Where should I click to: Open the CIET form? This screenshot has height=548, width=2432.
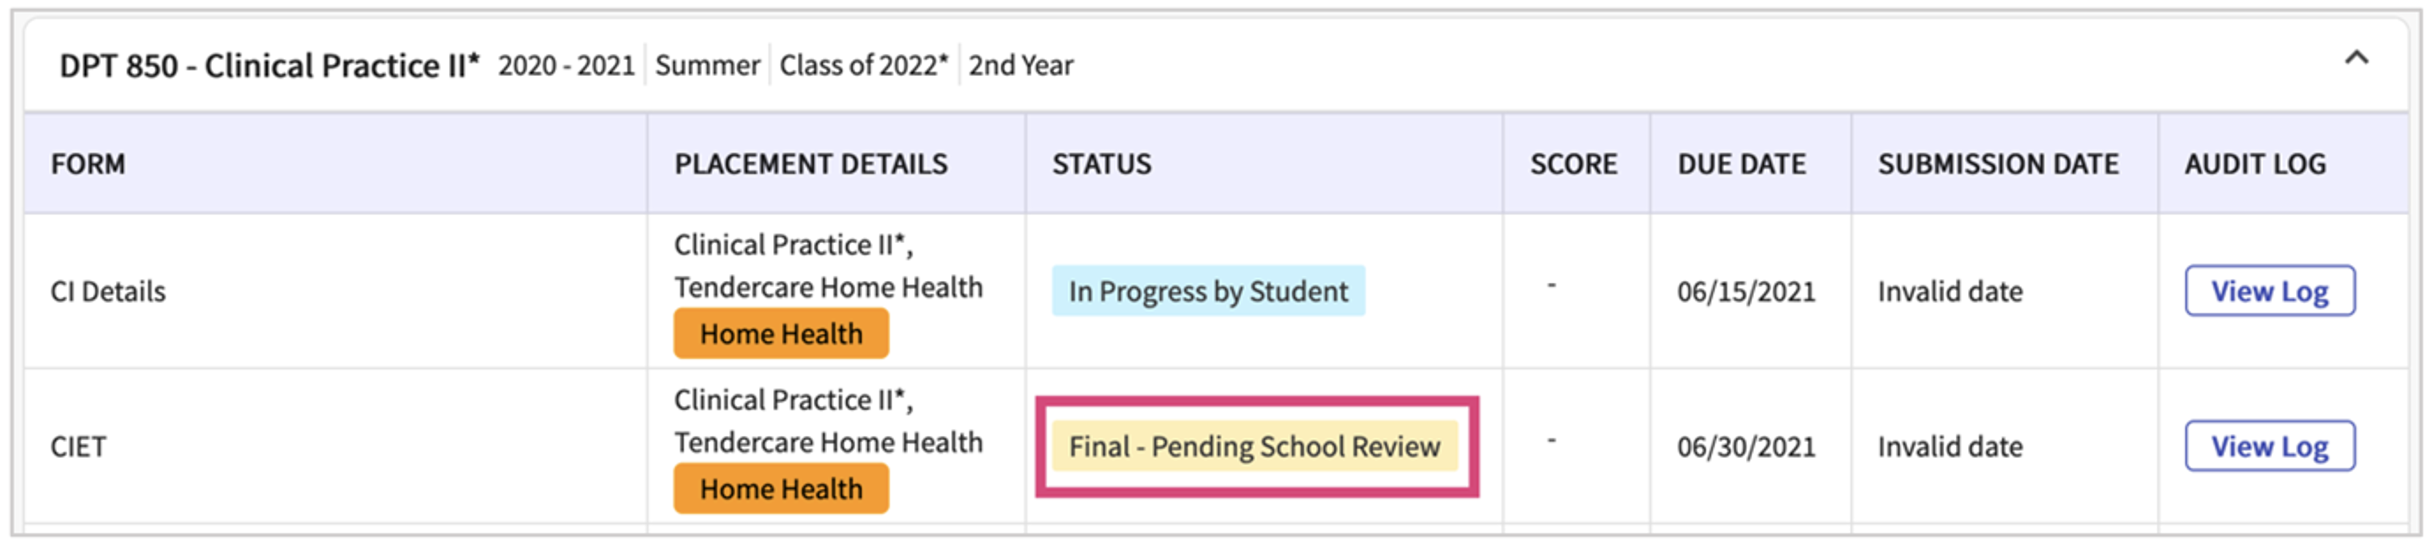point(78,446)
